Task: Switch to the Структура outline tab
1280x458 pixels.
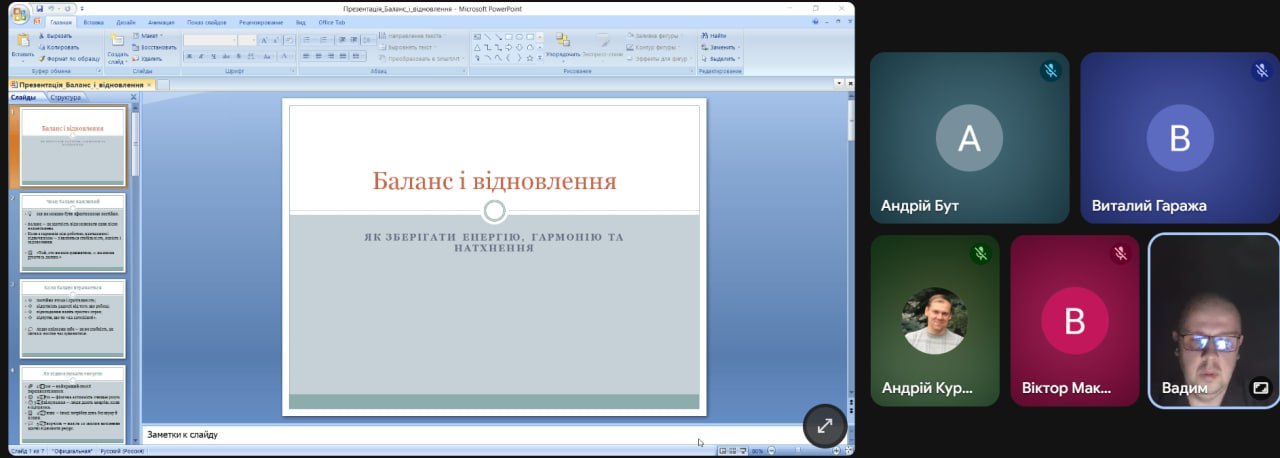Action: tap(66, 98)
